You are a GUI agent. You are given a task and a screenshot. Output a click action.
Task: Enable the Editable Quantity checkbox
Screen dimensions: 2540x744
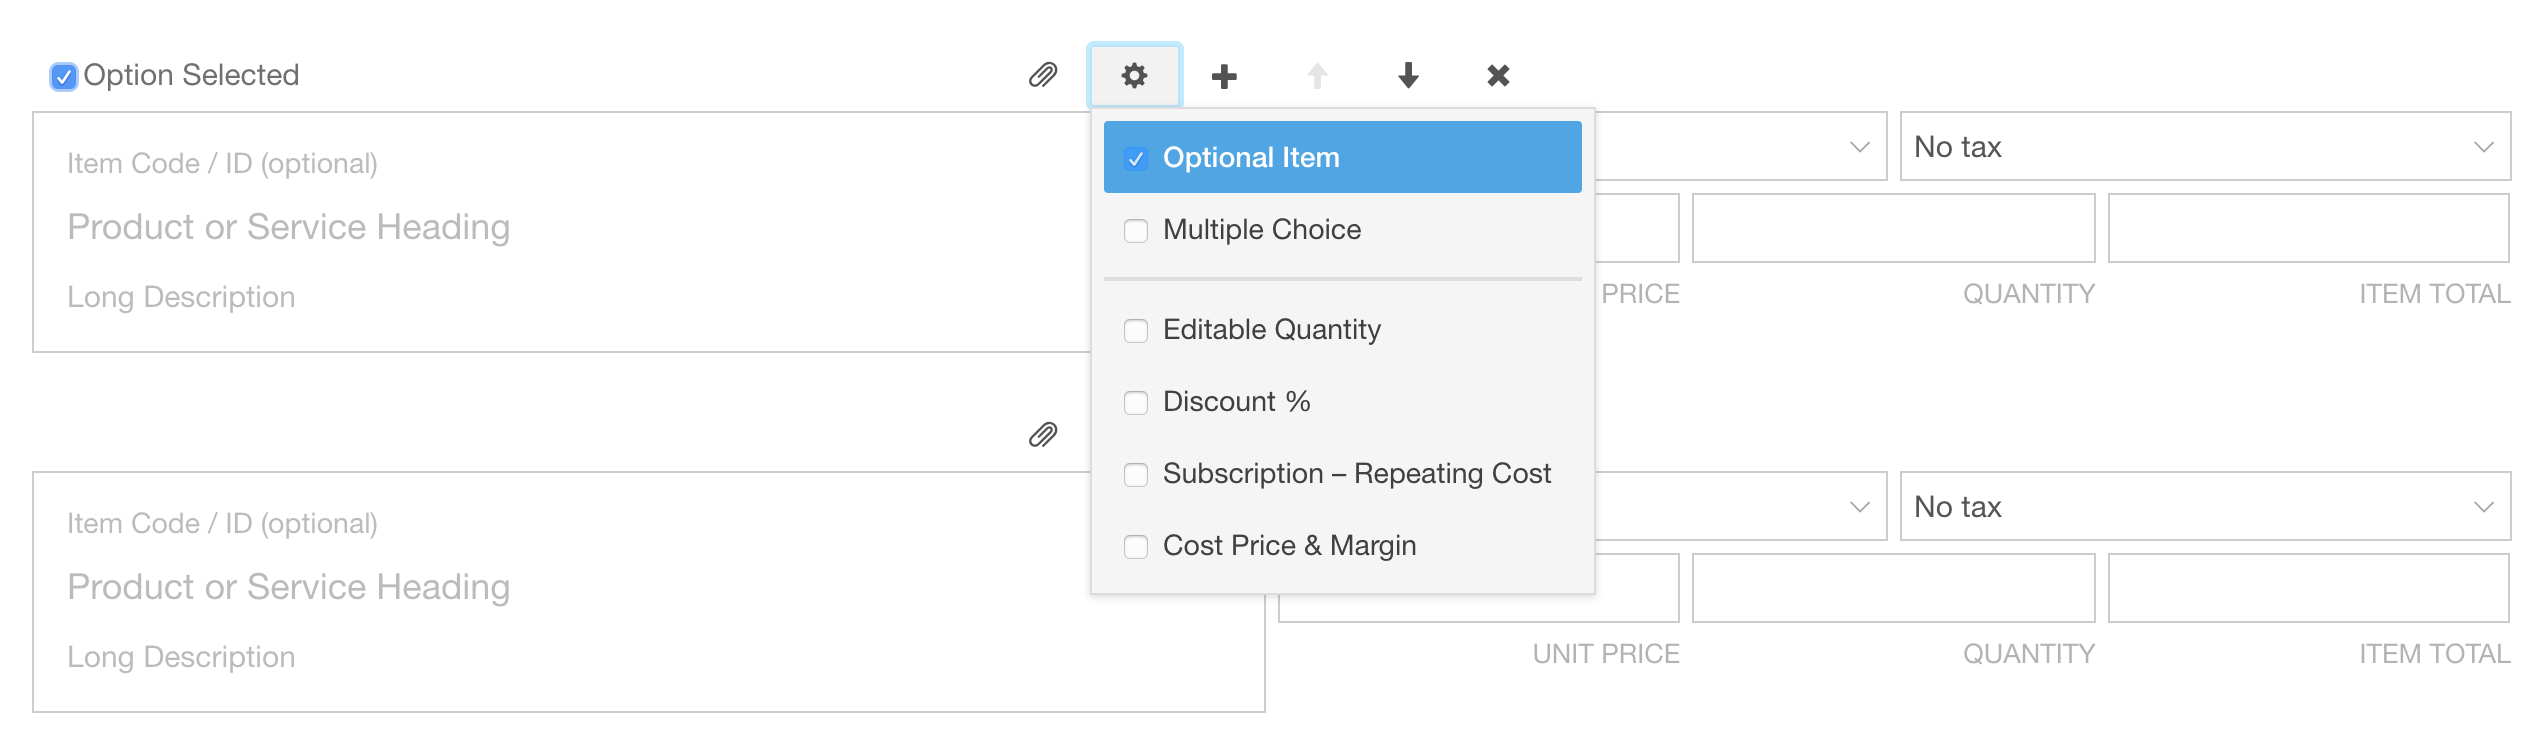[1136, 331]
